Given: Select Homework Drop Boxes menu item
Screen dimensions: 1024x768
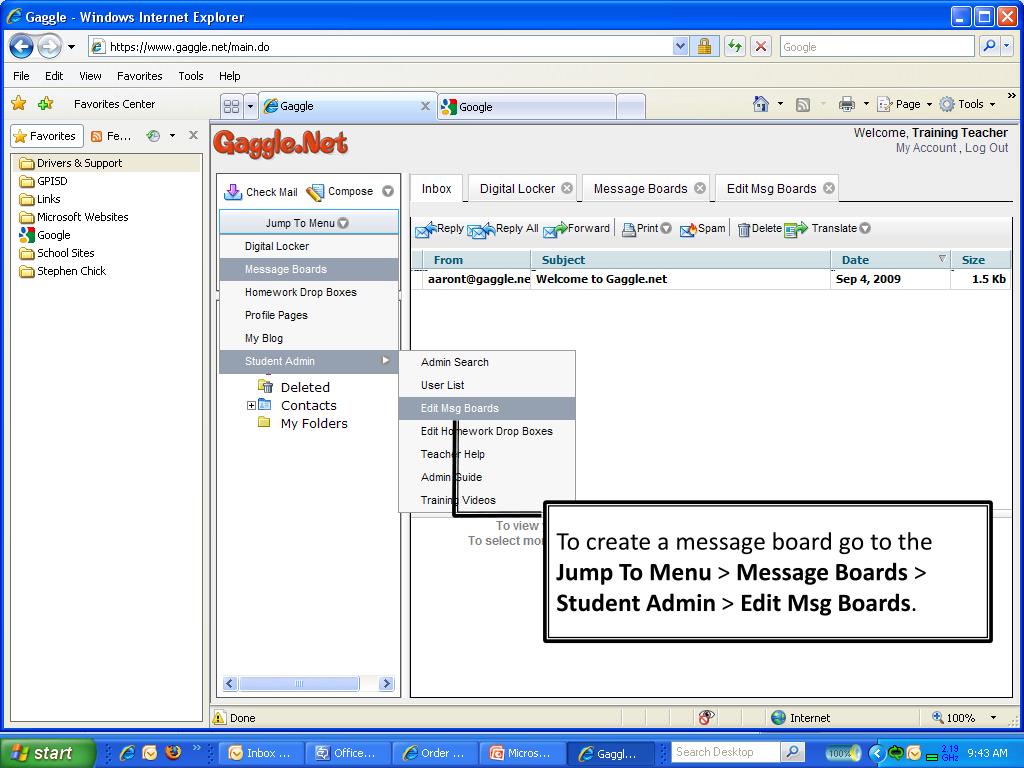Looking at the screenshot, I should (308, 292).
